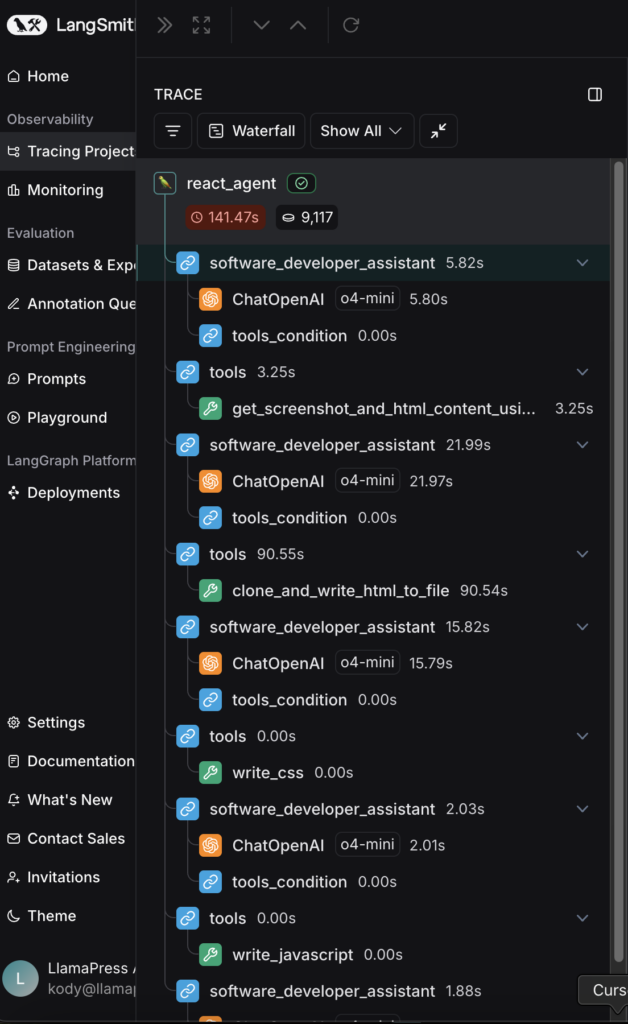
Task: Open Monitoring in the sidebar
Action: pyautogui.click(x=64, y=190)
